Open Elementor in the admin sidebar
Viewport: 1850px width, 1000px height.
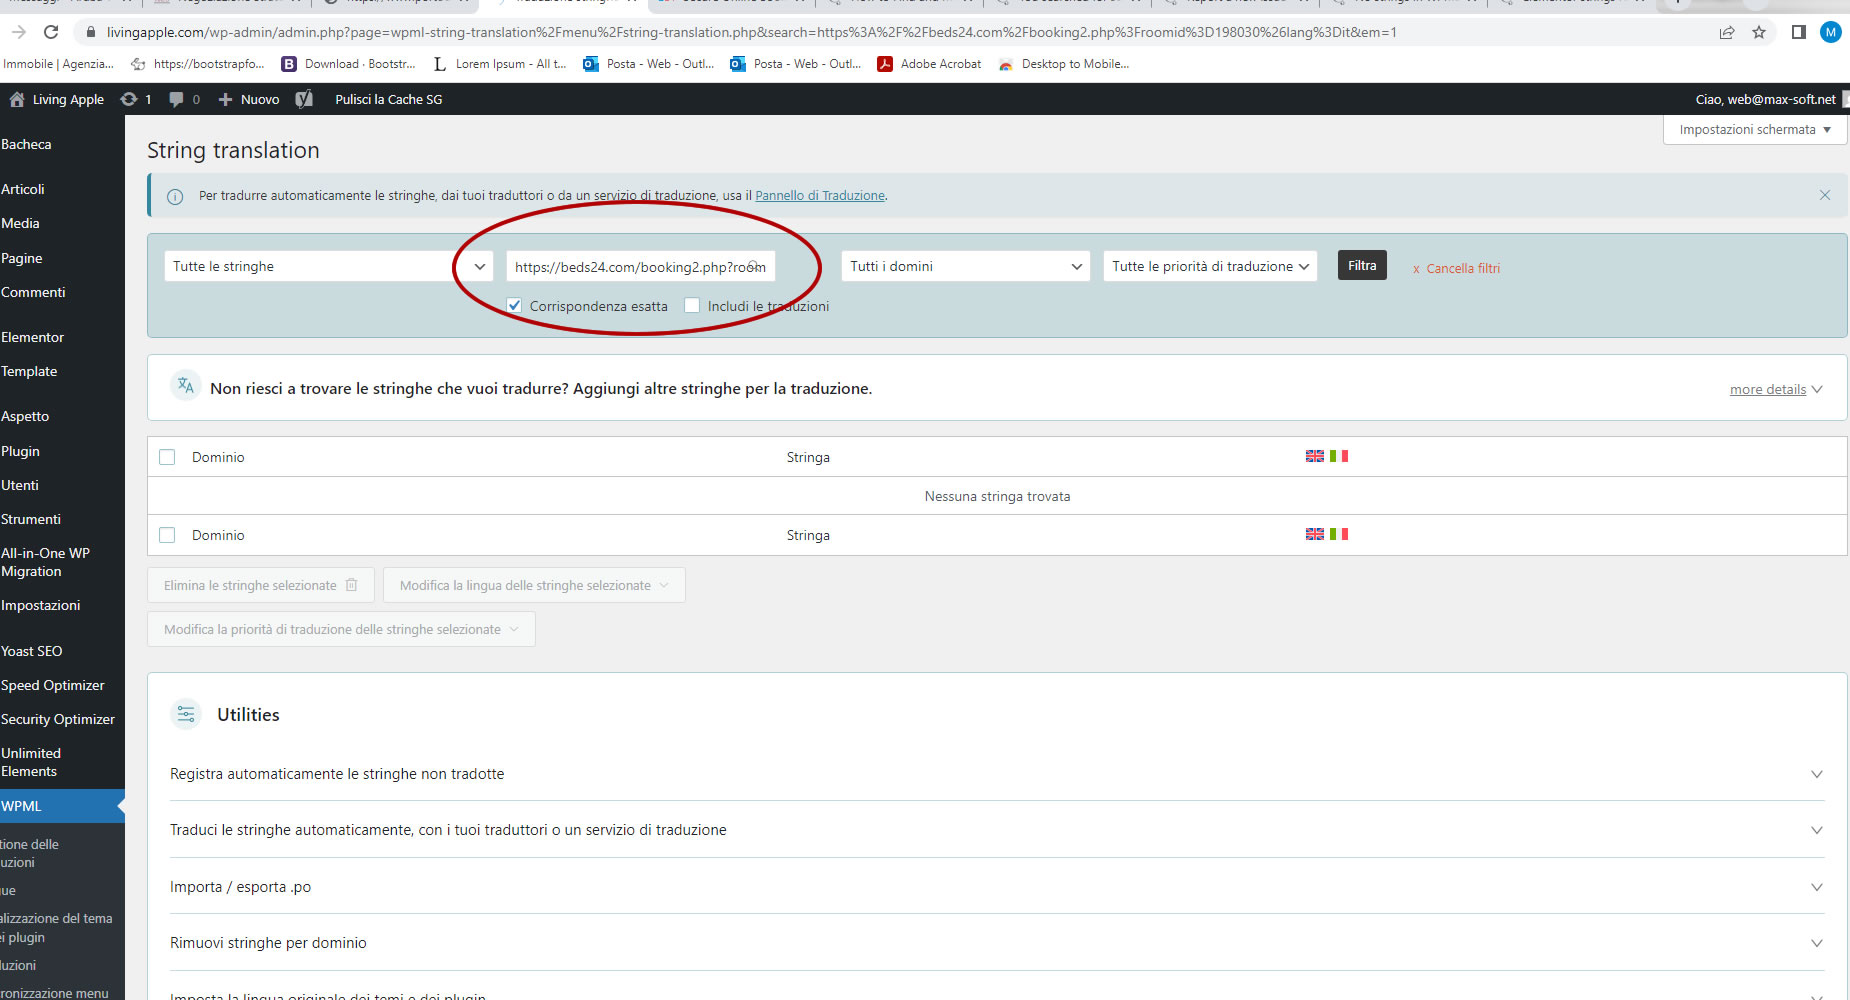(33, 337)
